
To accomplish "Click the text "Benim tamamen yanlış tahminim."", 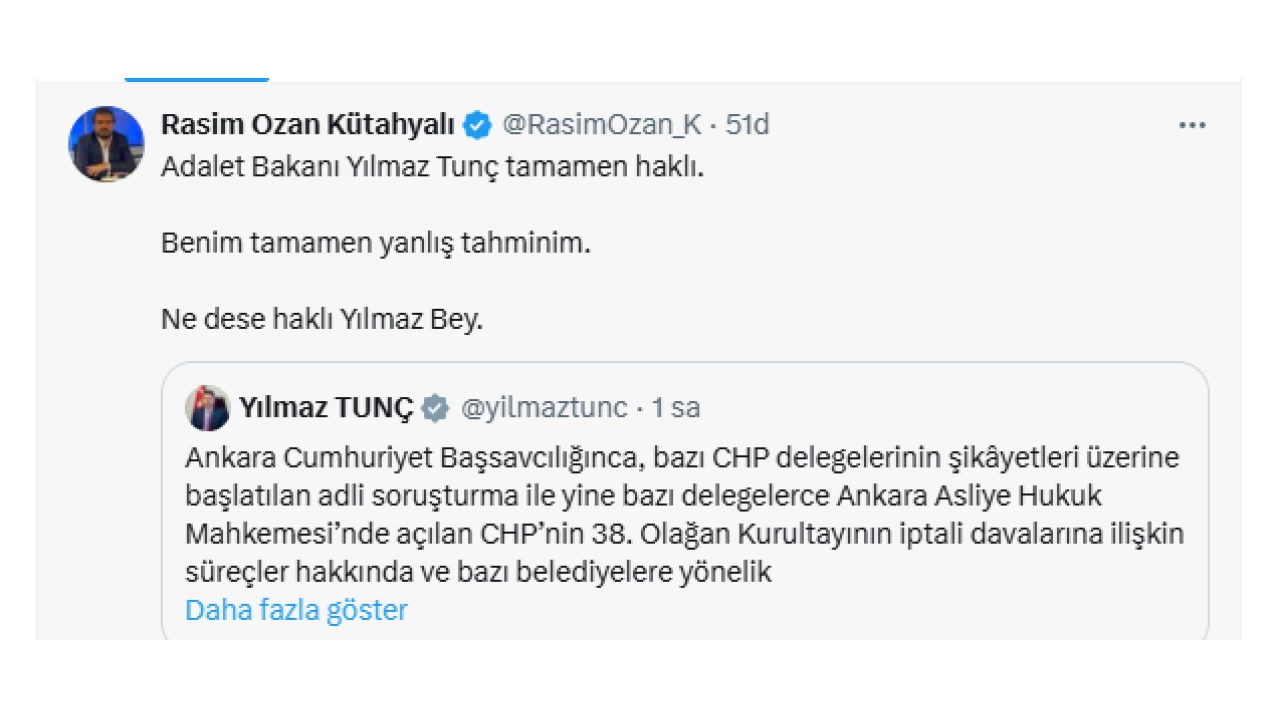I will 376,243.
